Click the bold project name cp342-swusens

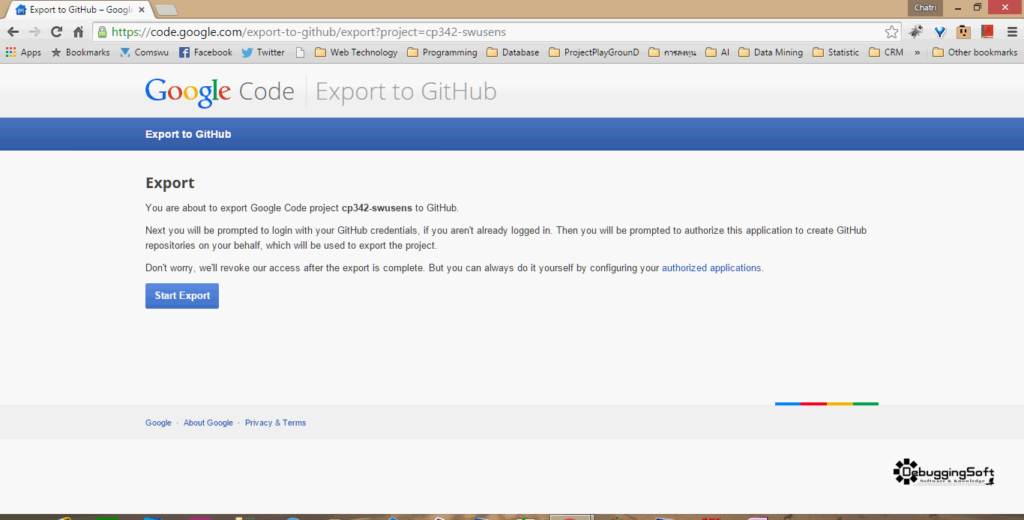377,208
